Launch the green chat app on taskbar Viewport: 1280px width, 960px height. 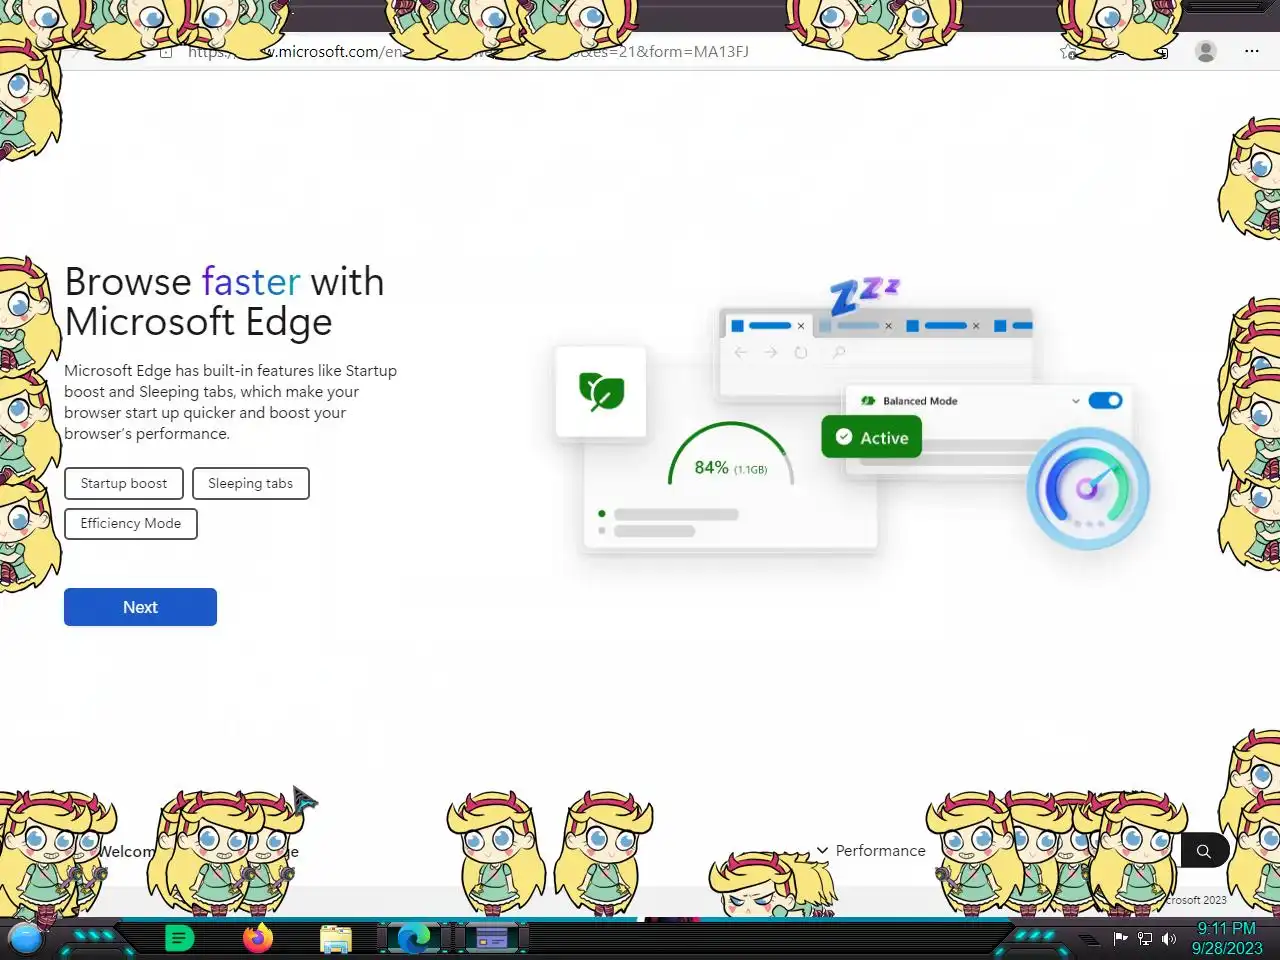[179, 938]
